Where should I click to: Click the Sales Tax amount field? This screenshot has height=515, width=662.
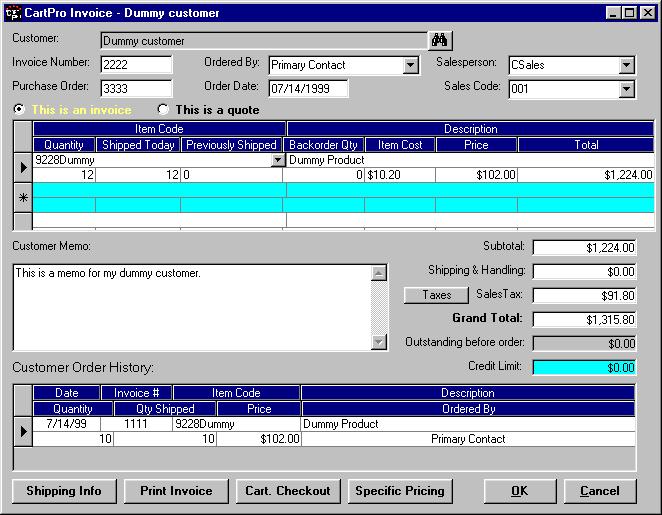(584, 295)
